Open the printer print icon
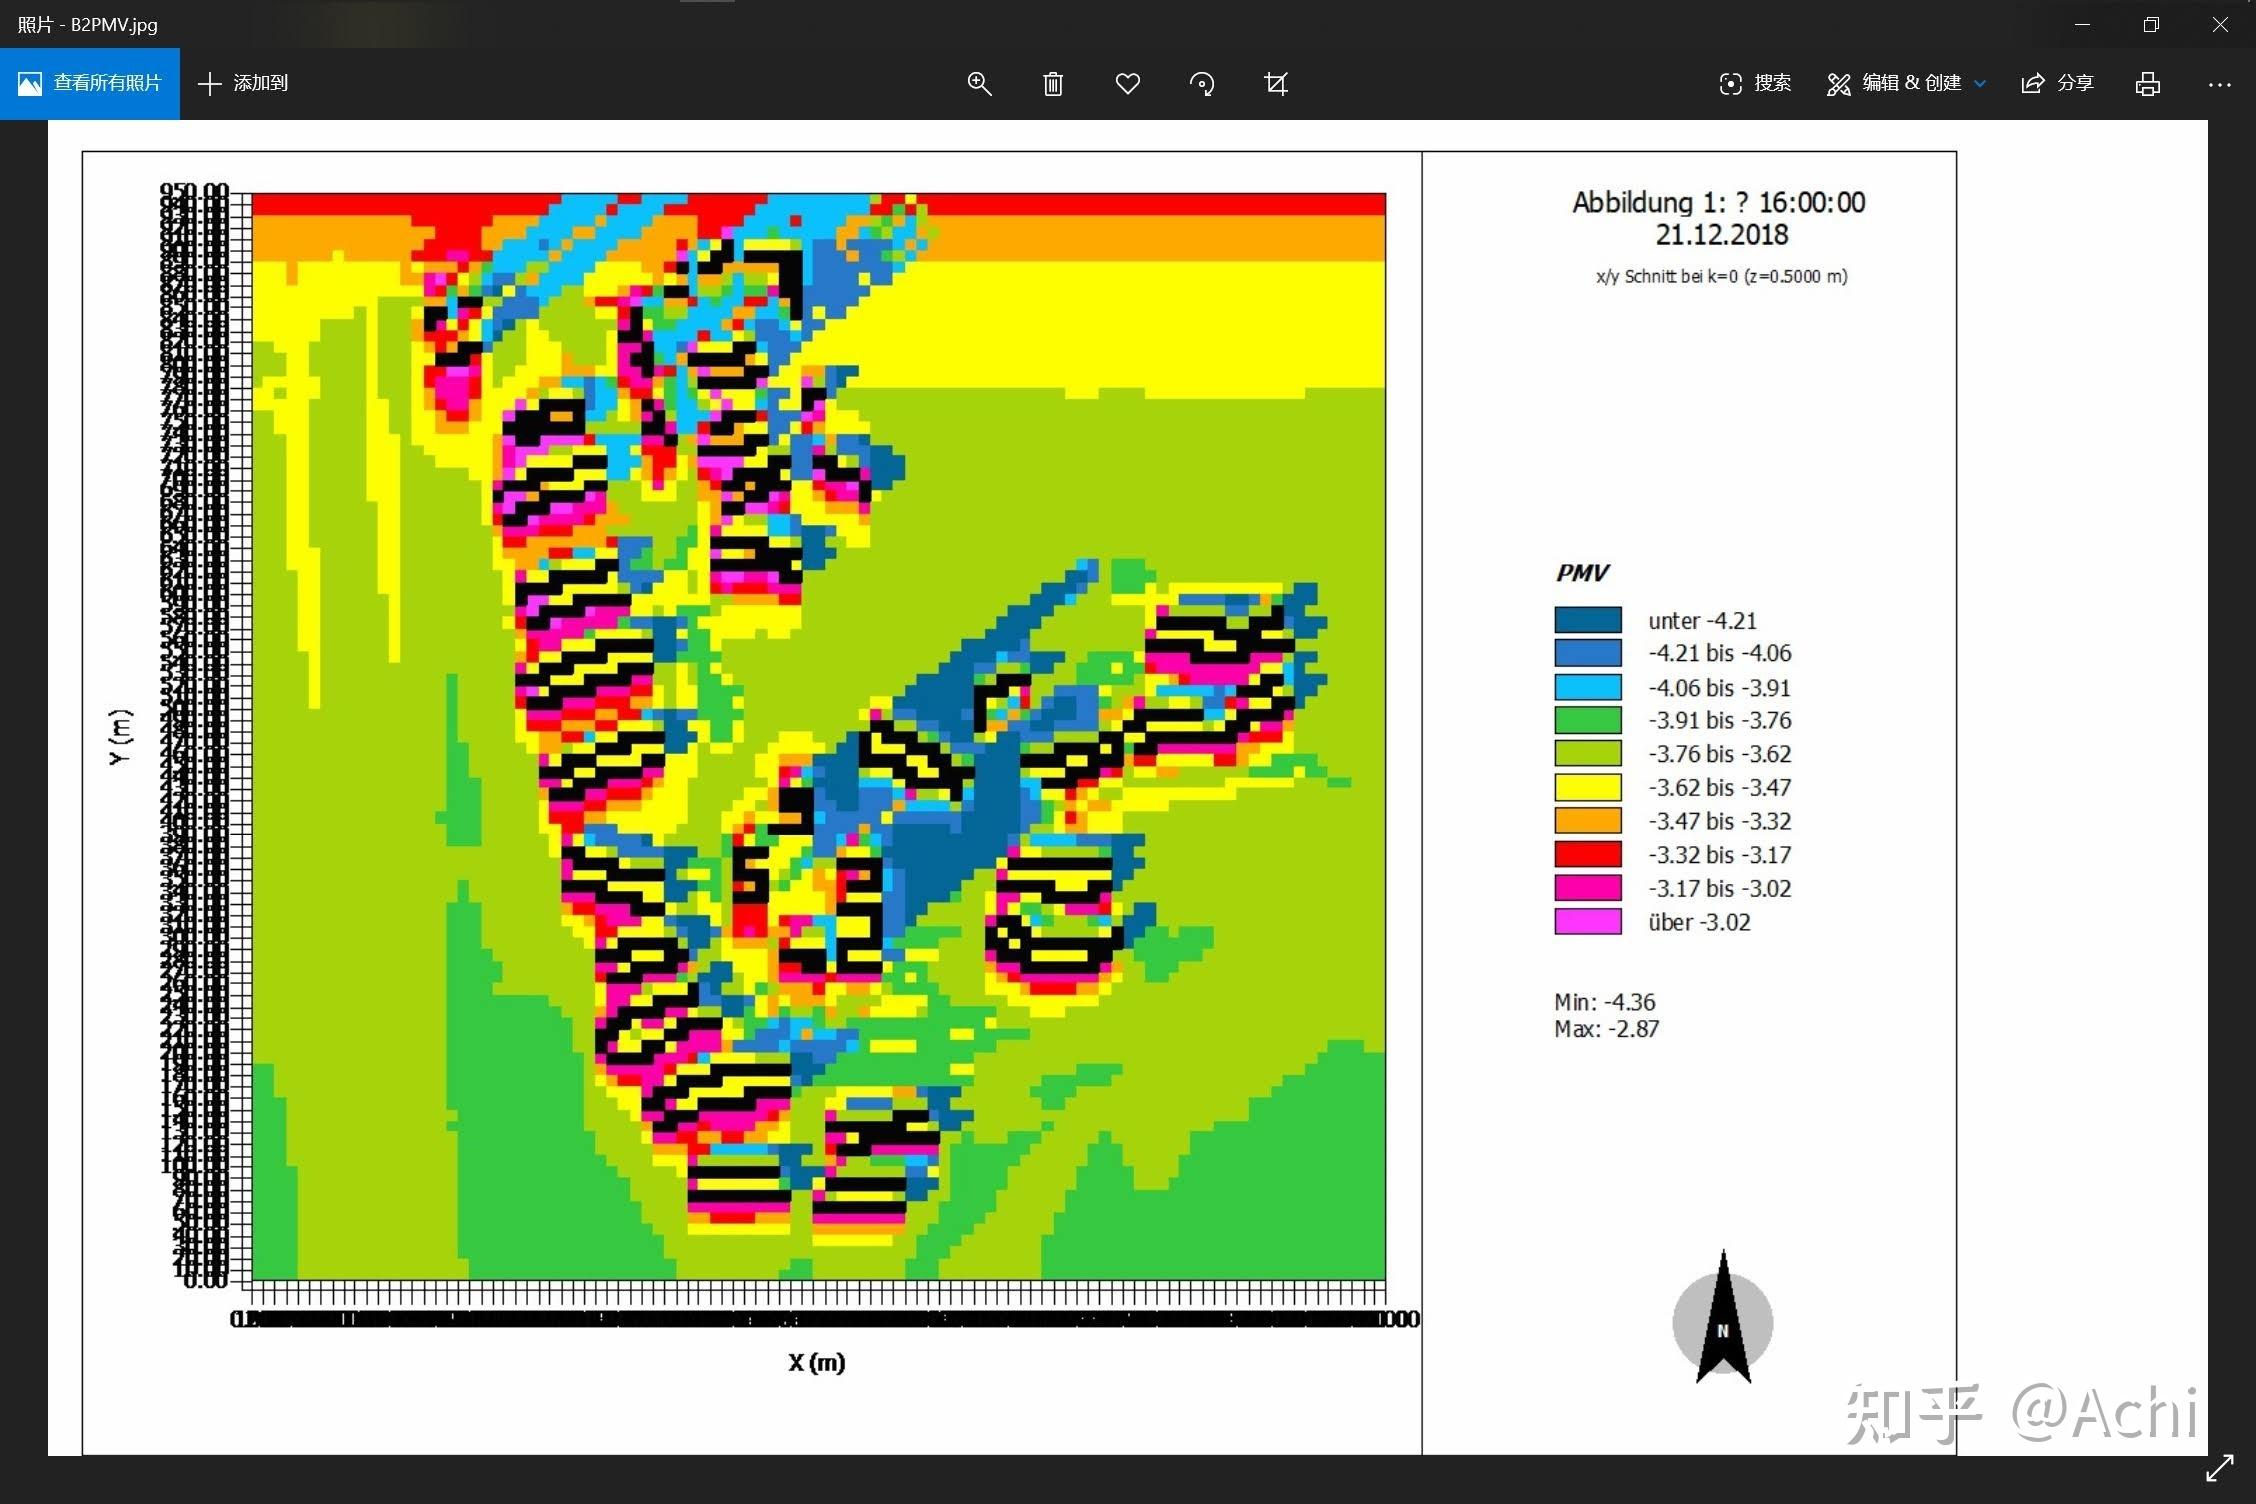This screenshot has height=1504, width=2256. [x=2147, y=84]
